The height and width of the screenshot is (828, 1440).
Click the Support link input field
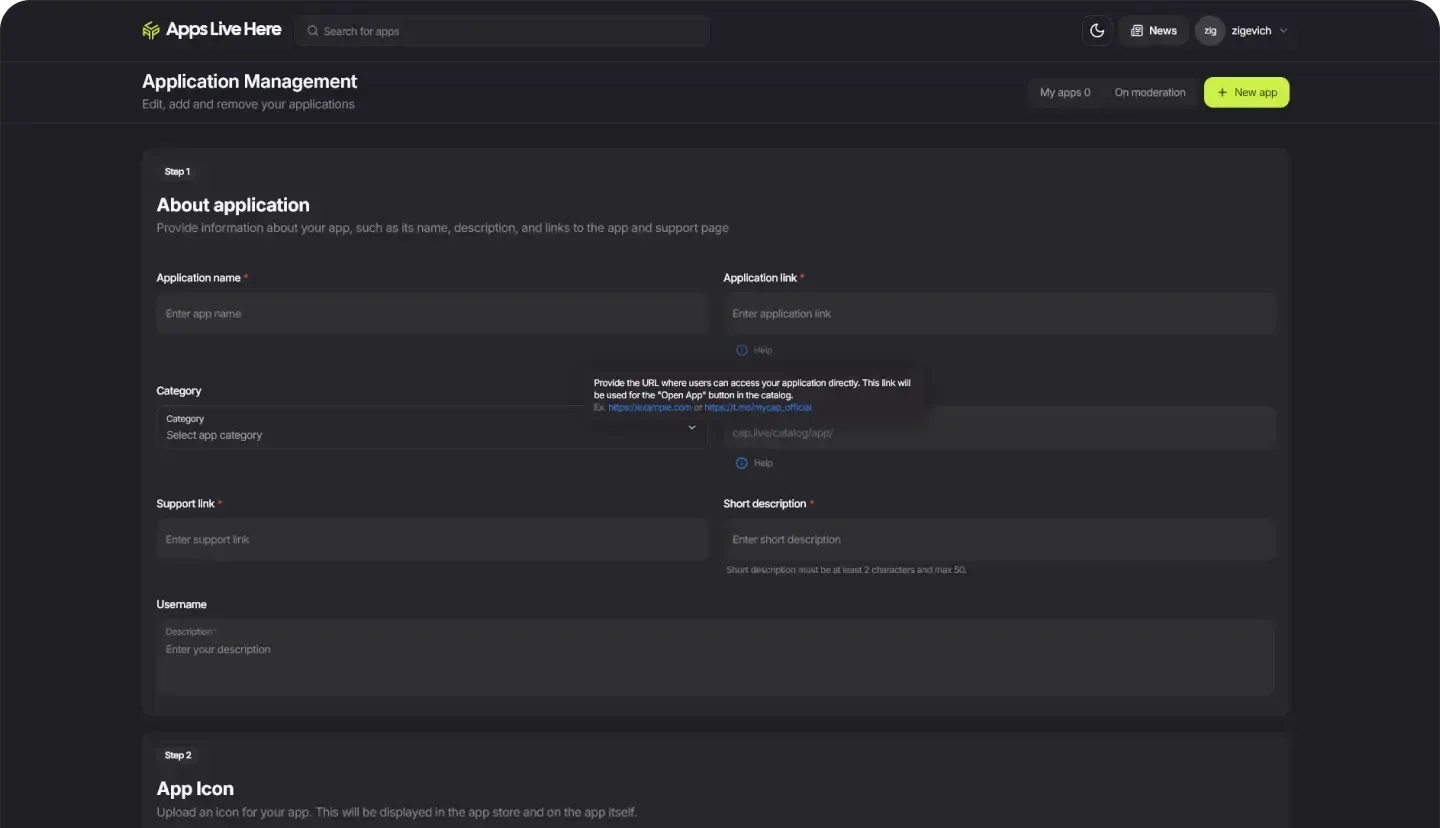click(431, 540)
